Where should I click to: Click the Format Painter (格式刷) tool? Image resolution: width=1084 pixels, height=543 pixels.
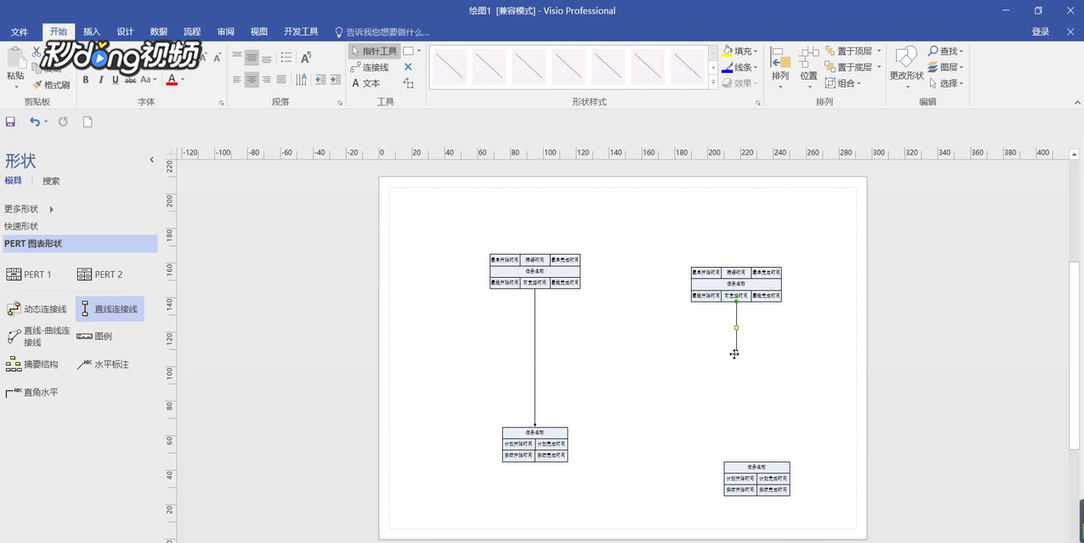[x=51, y=85]
